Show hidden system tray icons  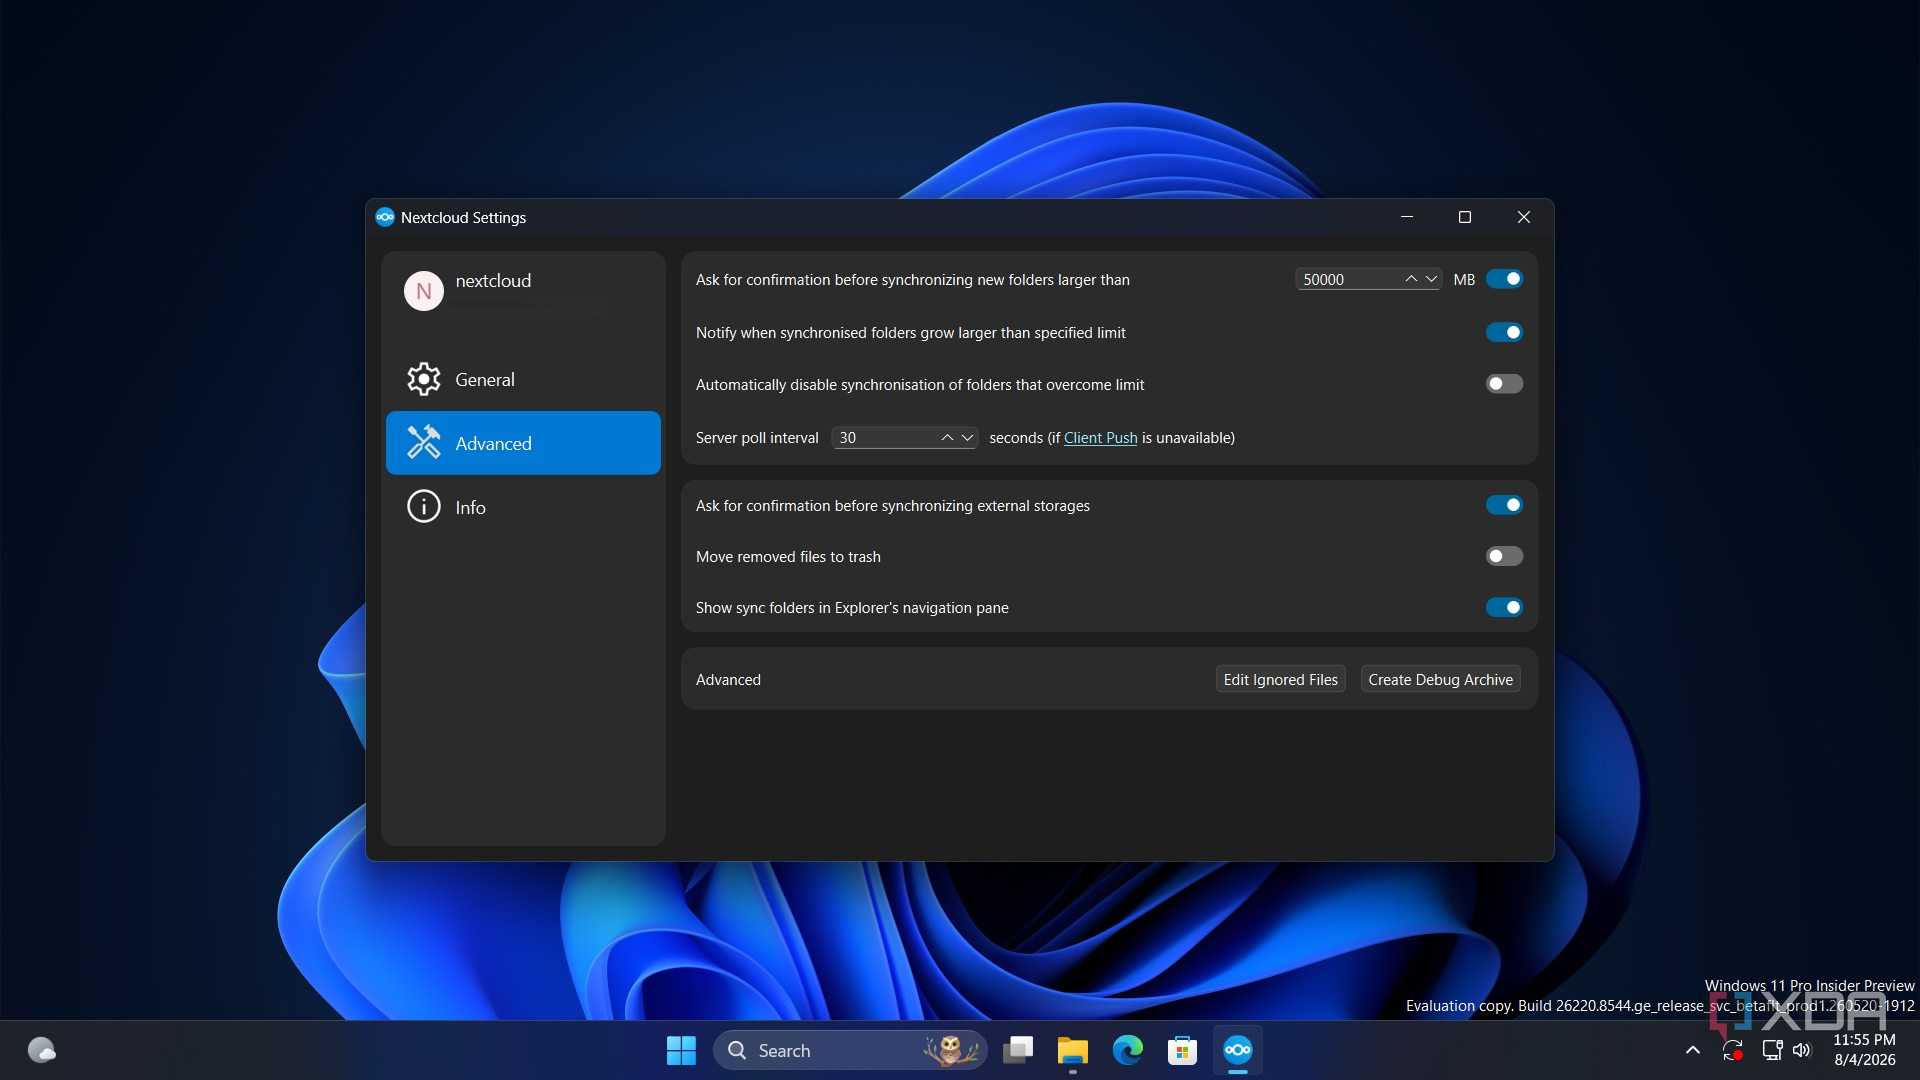pyautogui.click(x=1693, y=1050)
